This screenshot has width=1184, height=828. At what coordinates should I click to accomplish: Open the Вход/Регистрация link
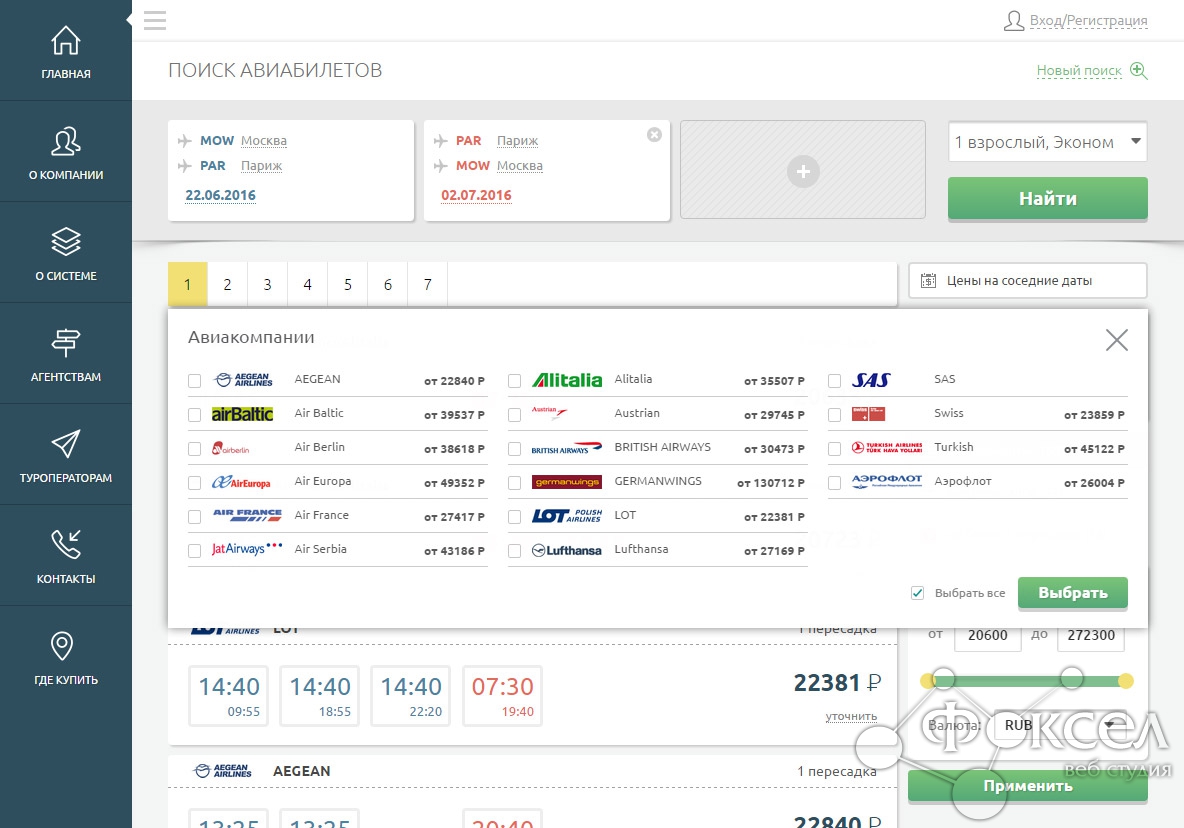[x=1088, y=20]
